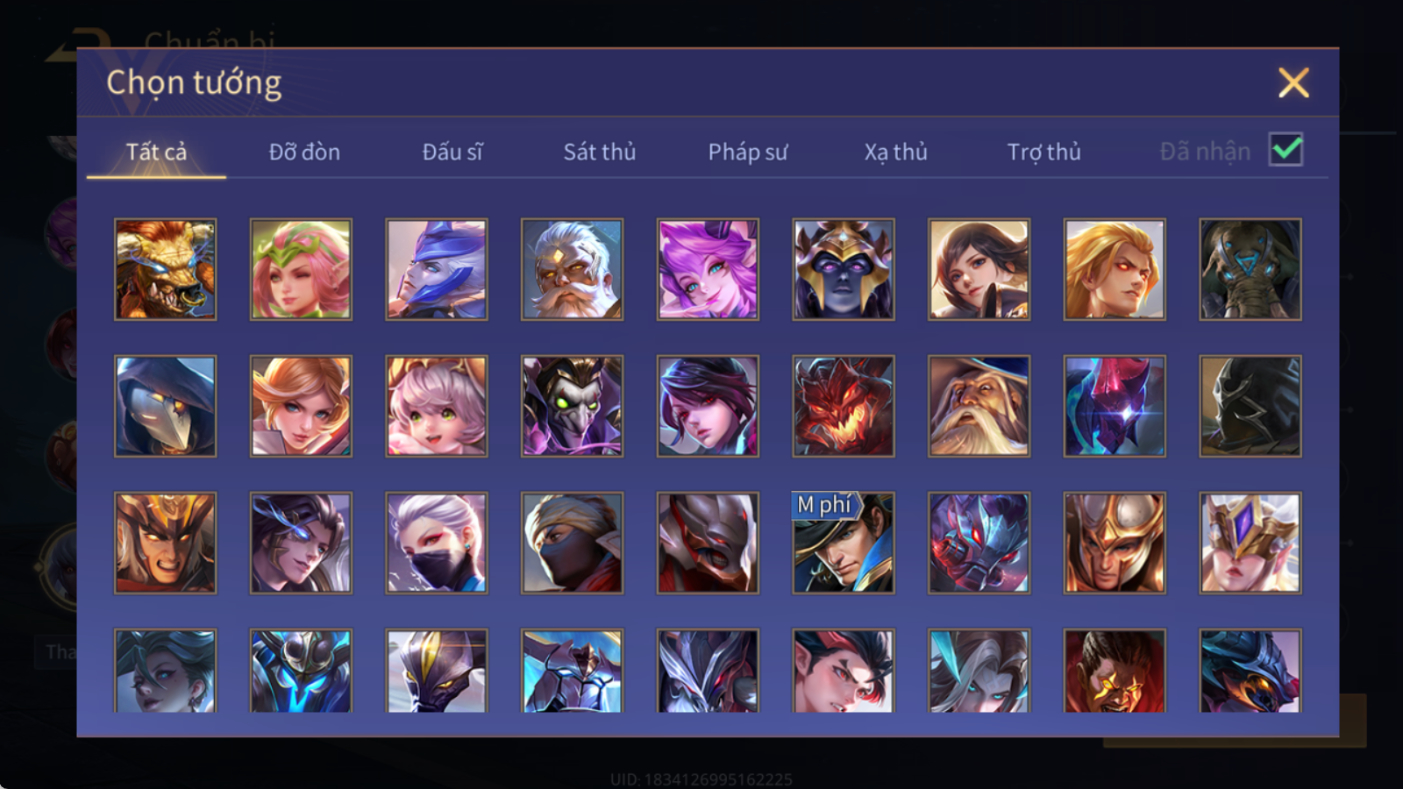
Task: Pick the golden-helmet Spartan warrior hero
Action: pos(1114,543)
